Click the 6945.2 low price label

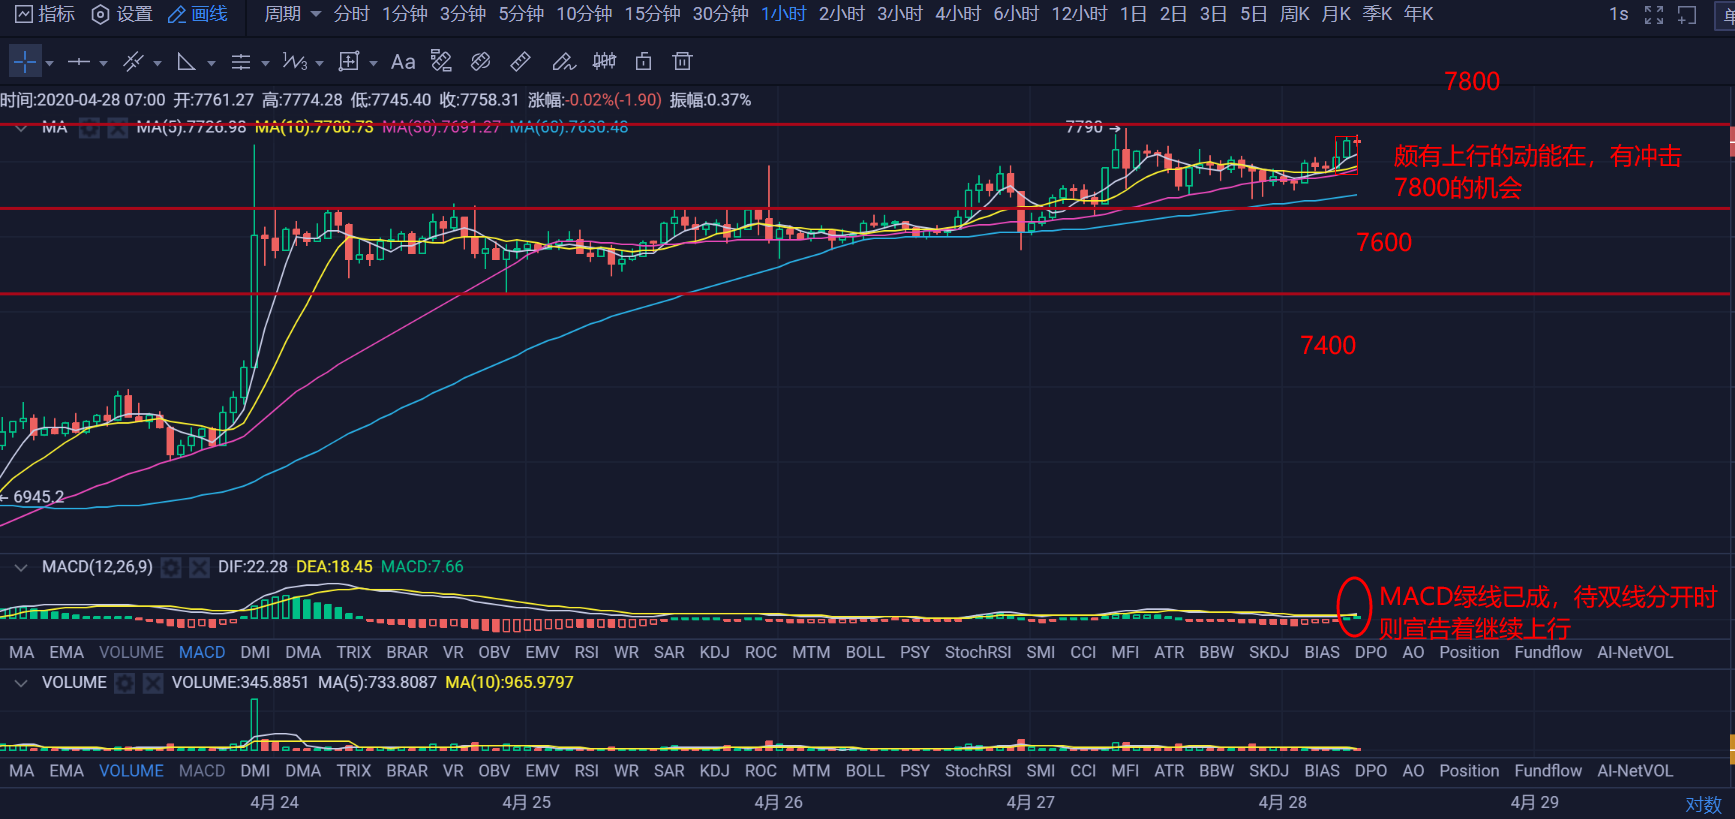point(38,497)
